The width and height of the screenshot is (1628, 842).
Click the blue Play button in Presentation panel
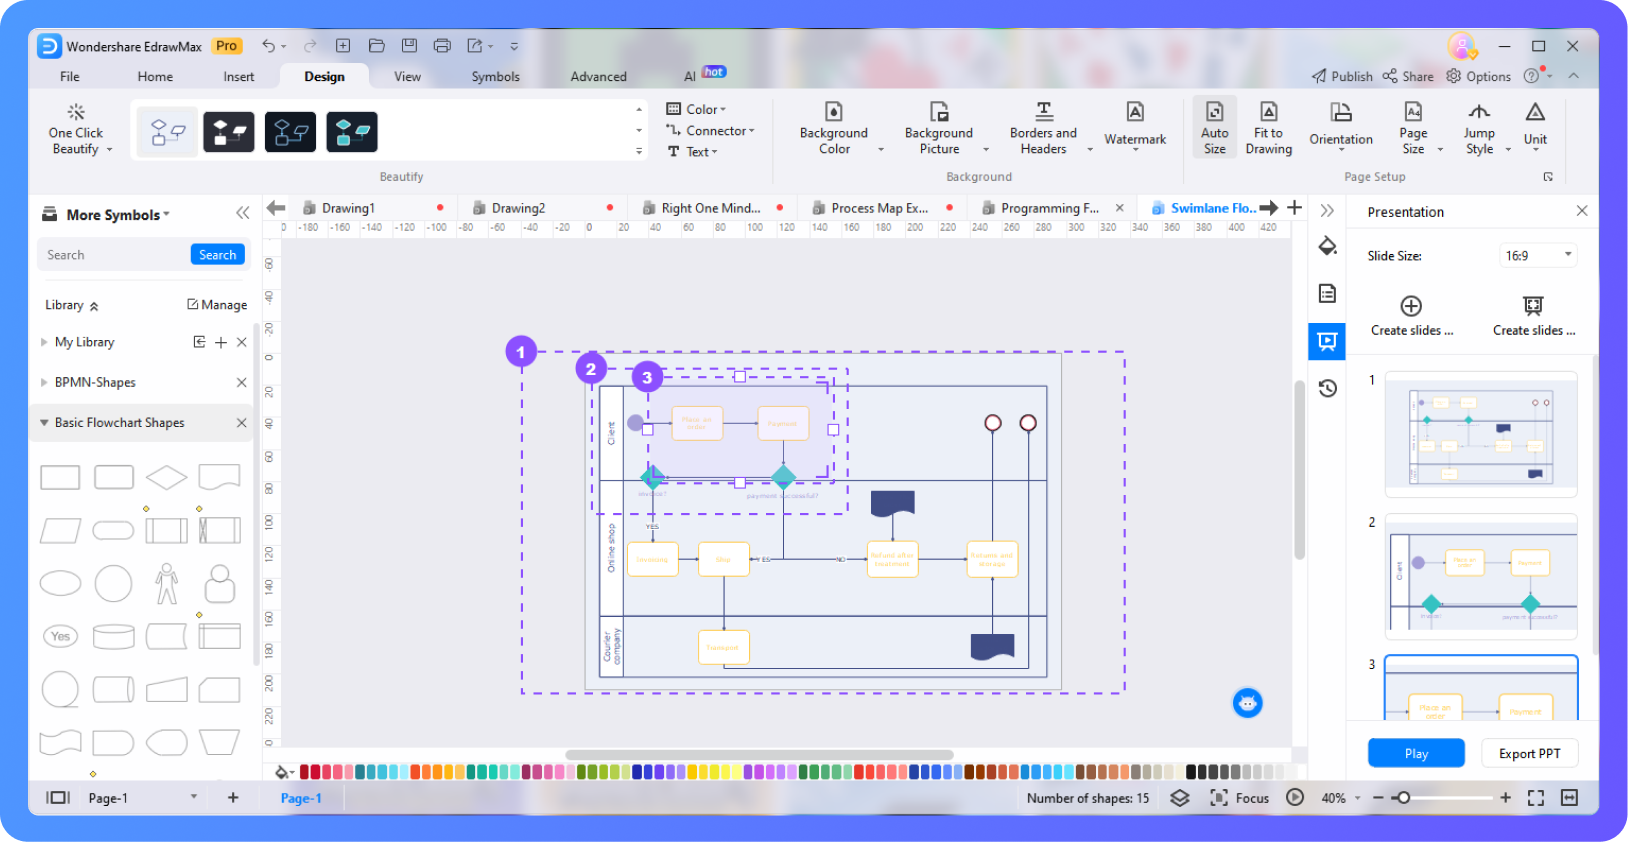[x=1416, y=754]
